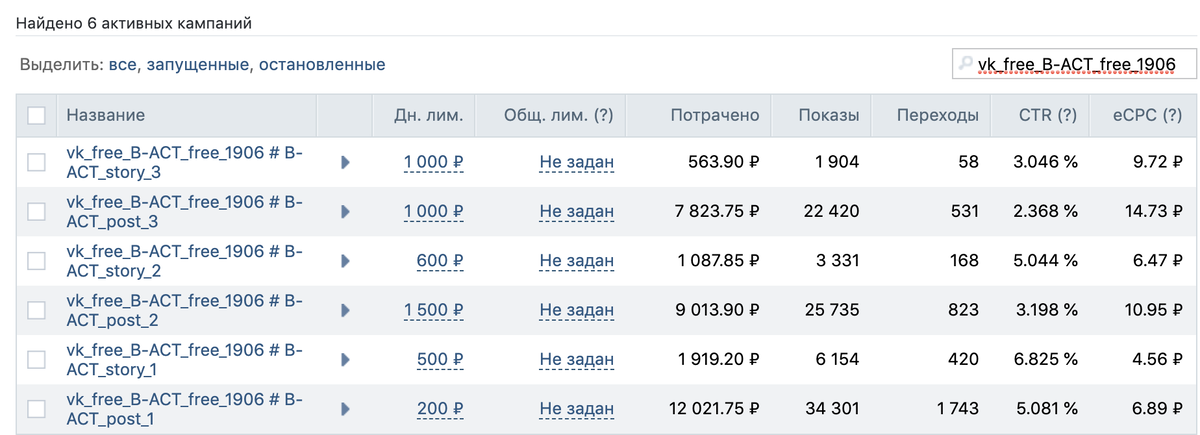Click the 'остановленные' filter link
This screenshot has height=435, width=1200.
(x=322, y=64)
